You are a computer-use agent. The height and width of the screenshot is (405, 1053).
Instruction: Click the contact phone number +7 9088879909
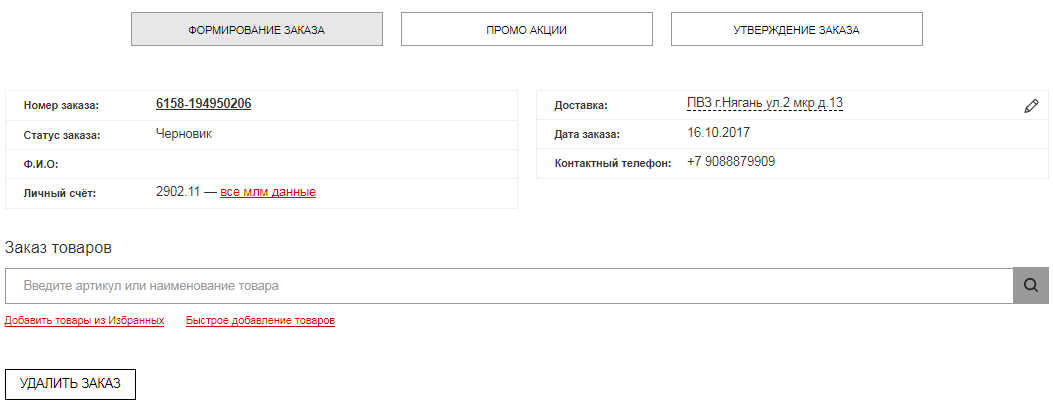[x=731, y=162]
